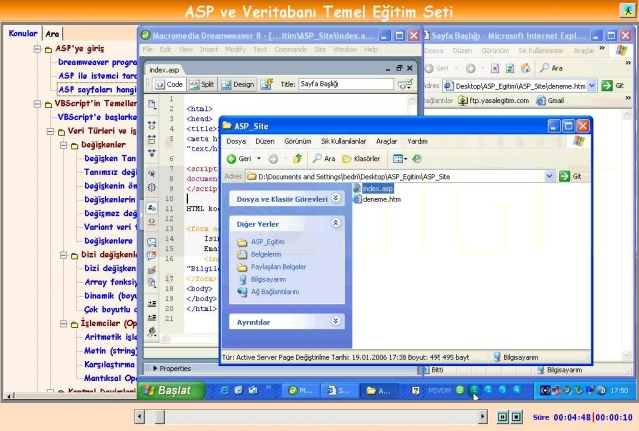Screen dimensions: 639x431
Task: Collapse the Dizi değişkenler tree node
Action: [64, 255]
